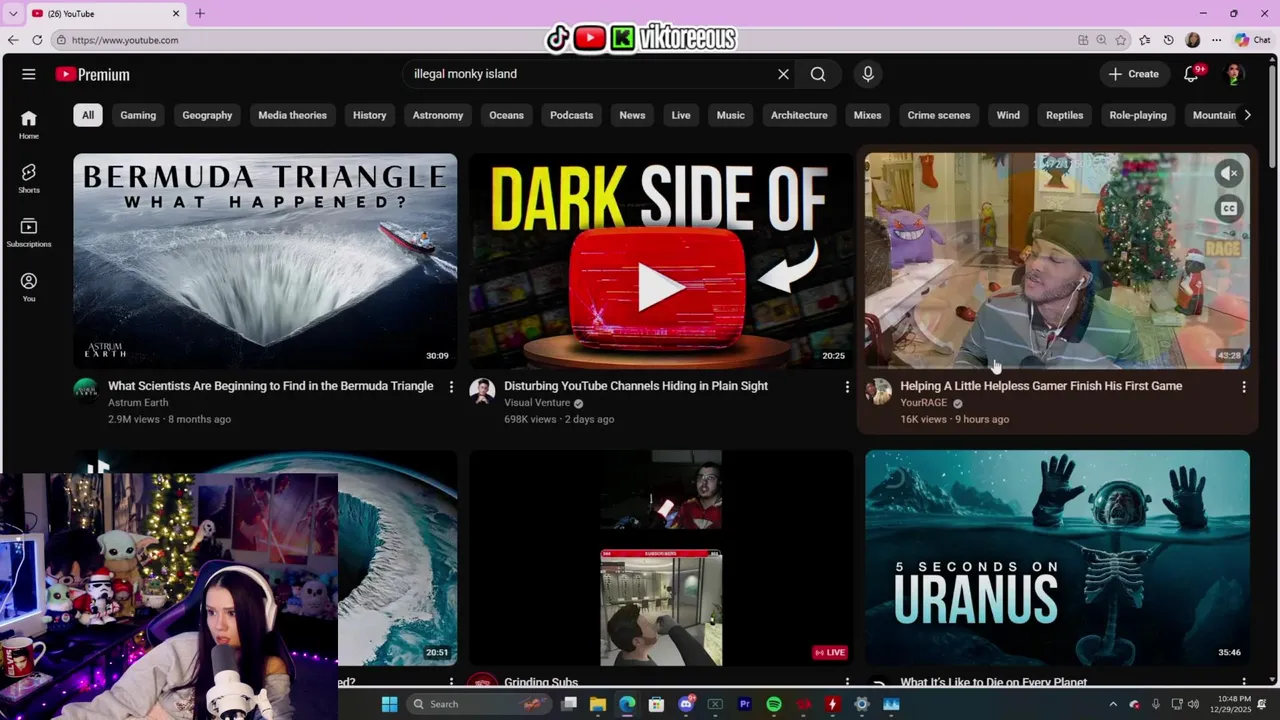Screen dimensions: 1280x720
Task: Show hidden system tray icons chevron
Action: 1113,704
